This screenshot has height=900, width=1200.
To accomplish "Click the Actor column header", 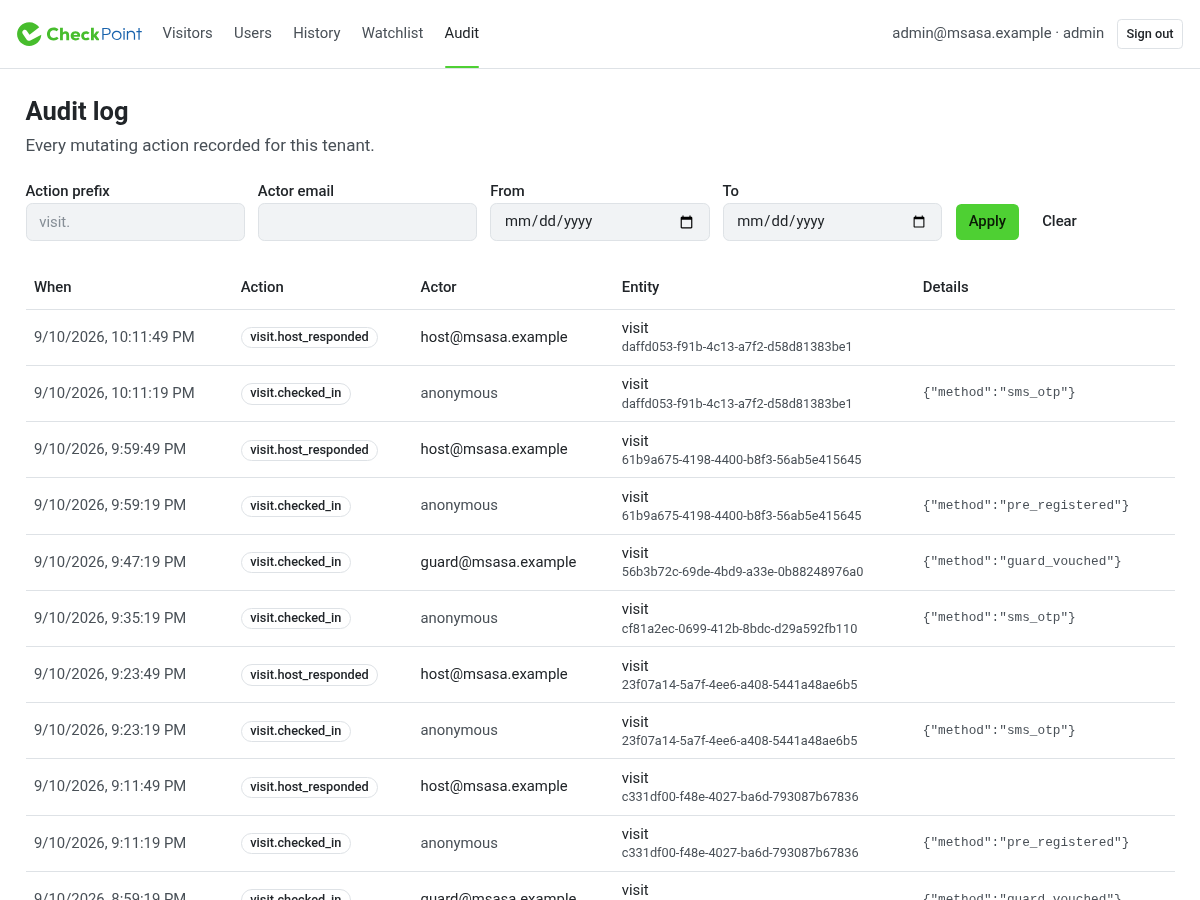I will tap(438, 287).
